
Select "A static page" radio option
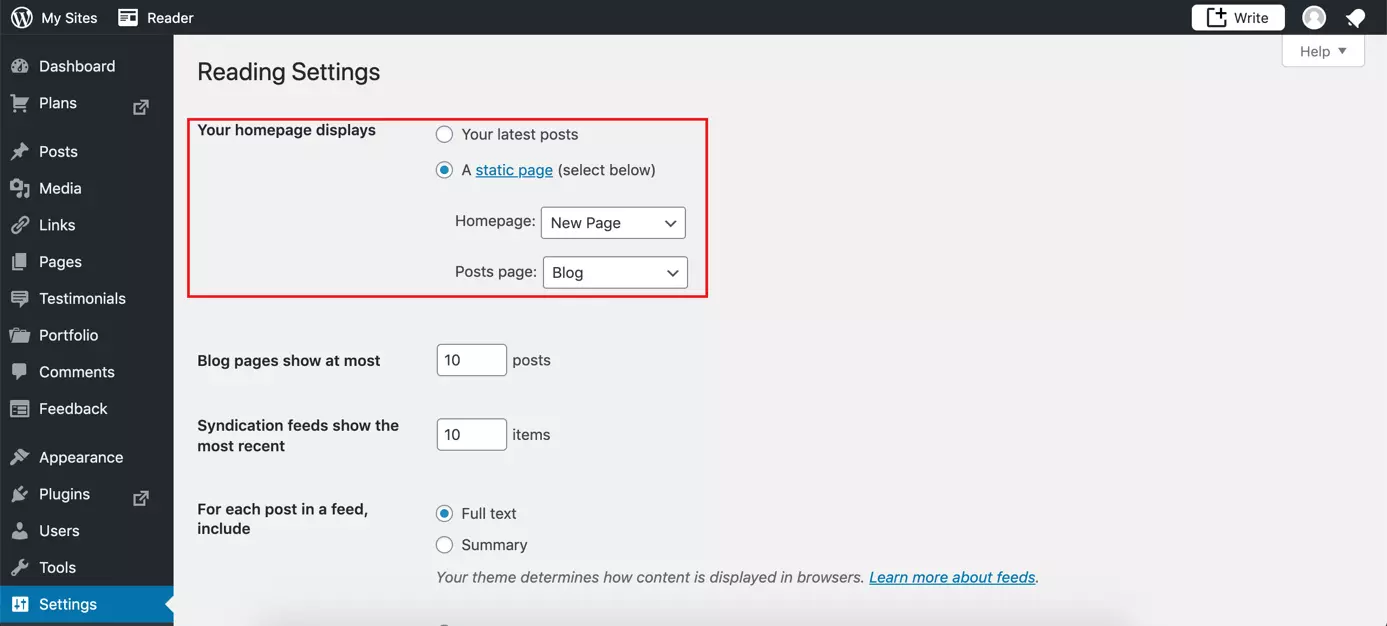444,170
